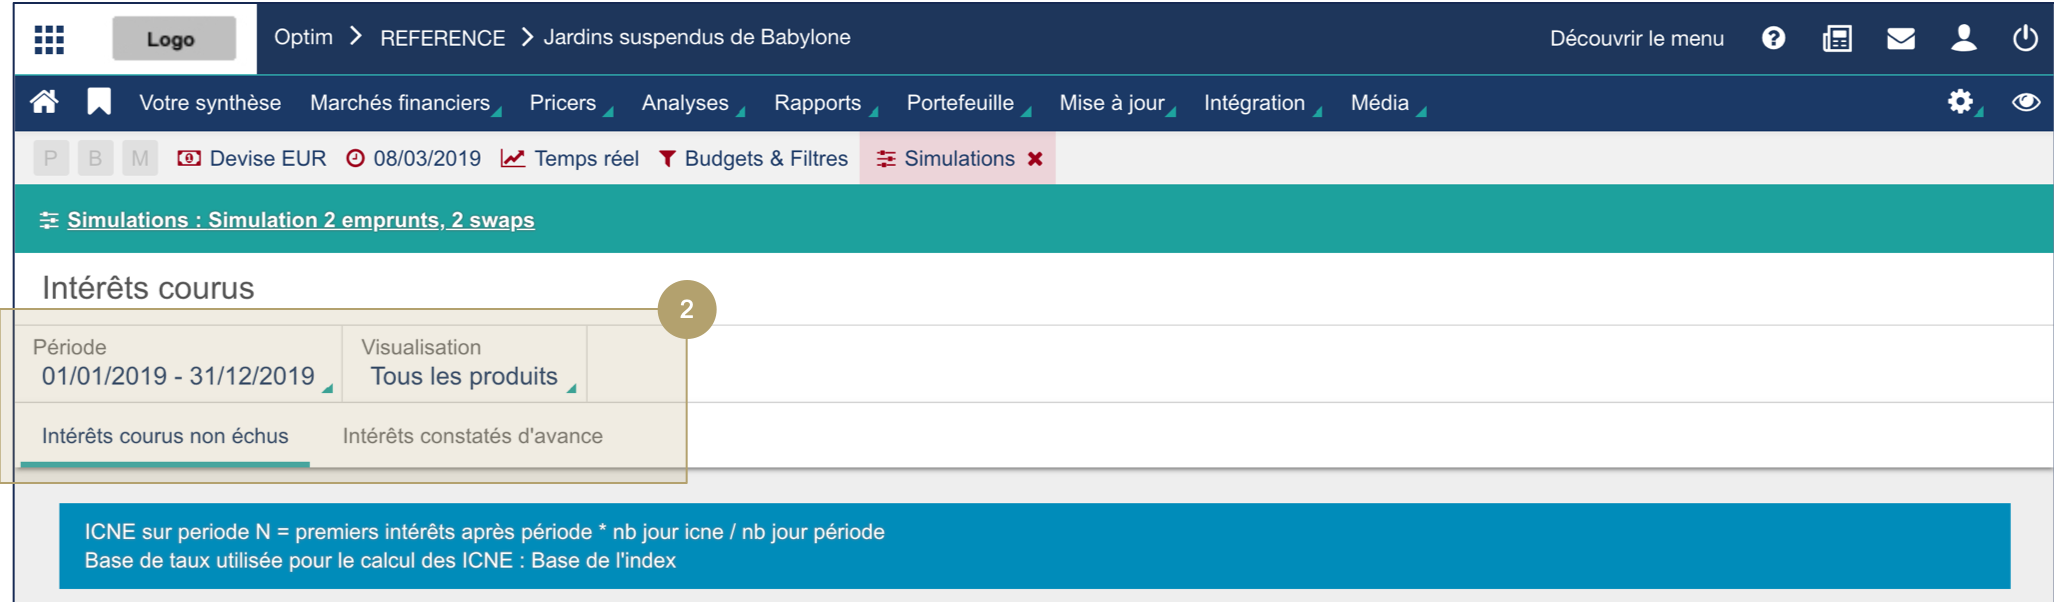
Task: Click the Intérêts courus page heading
Action: (x=148, y=288)
